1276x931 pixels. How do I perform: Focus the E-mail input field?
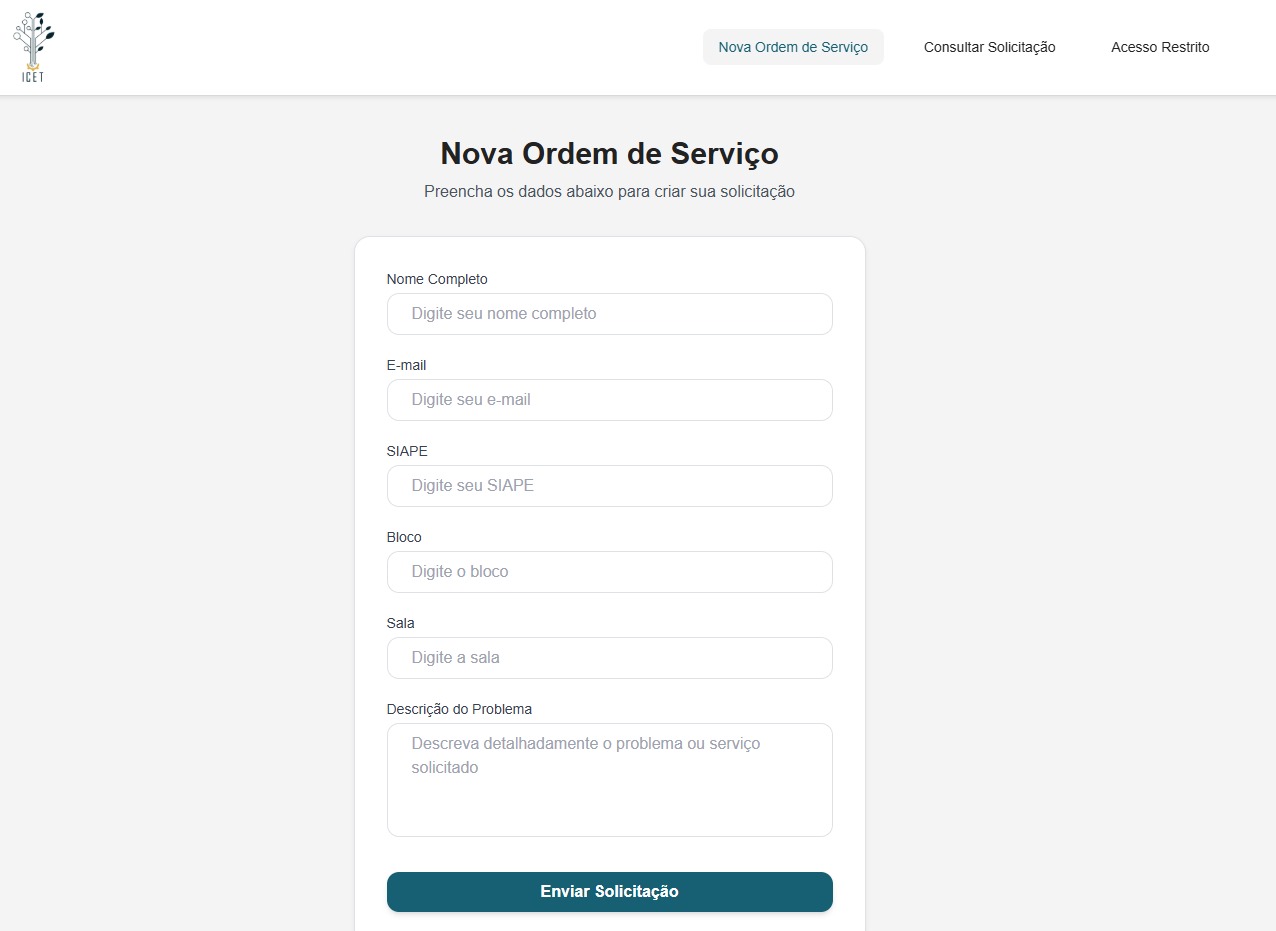609,399
